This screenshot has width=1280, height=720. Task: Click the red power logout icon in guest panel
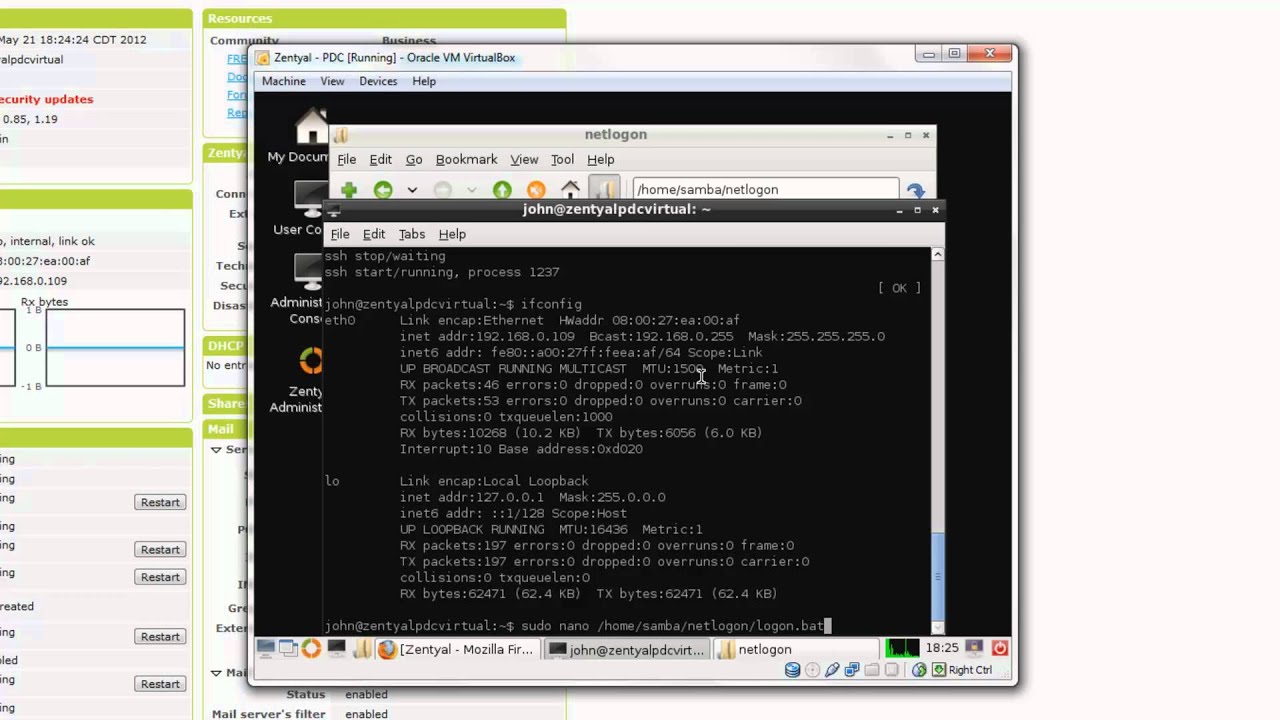pos(998,648)
